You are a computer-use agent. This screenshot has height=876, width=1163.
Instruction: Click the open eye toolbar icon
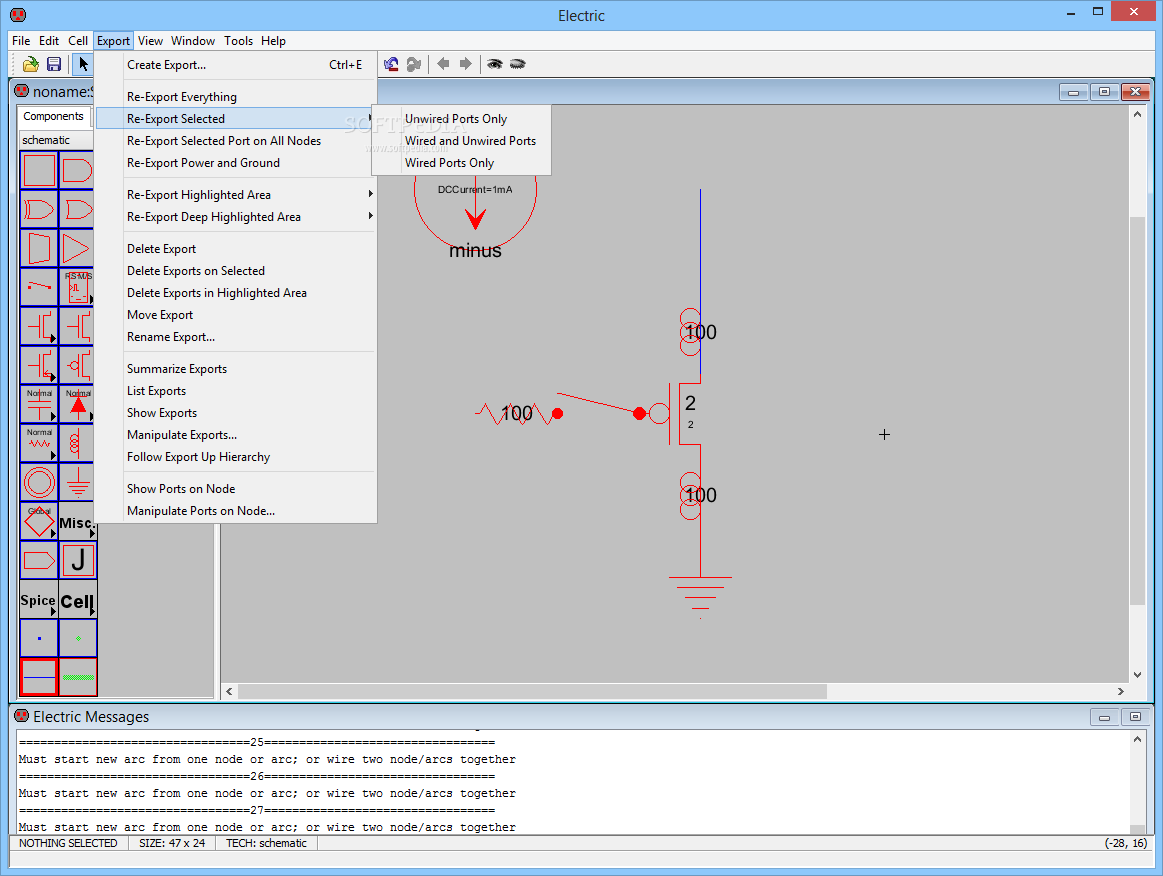tap(494, 65)
